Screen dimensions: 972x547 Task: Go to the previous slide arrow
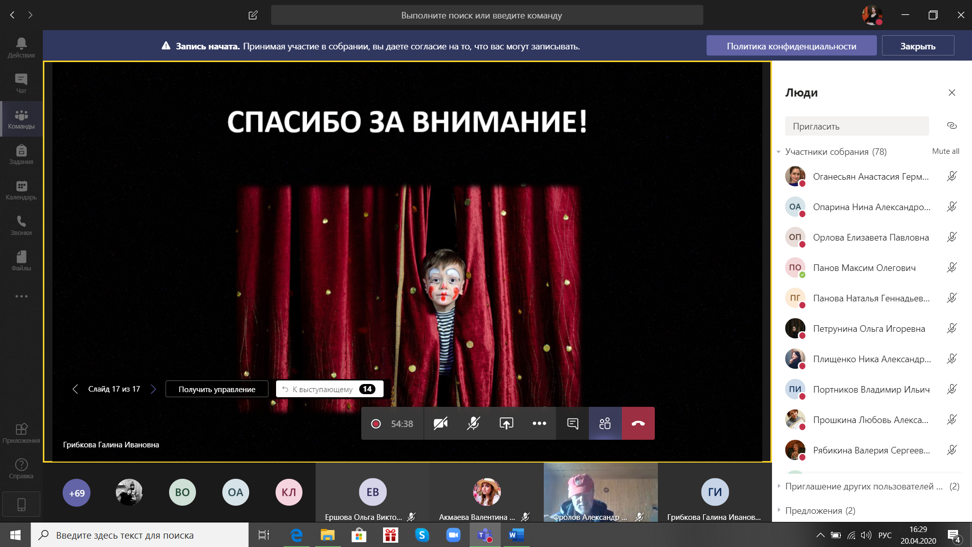75,389
